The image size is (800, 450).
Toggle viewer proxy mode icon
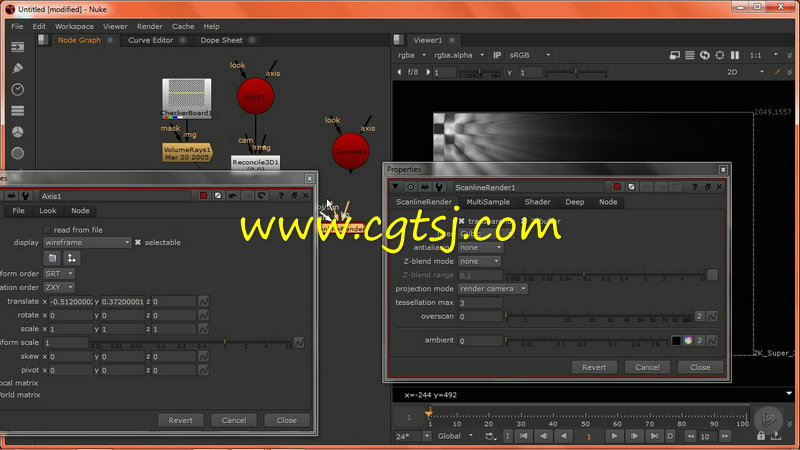tap(674, 55)
